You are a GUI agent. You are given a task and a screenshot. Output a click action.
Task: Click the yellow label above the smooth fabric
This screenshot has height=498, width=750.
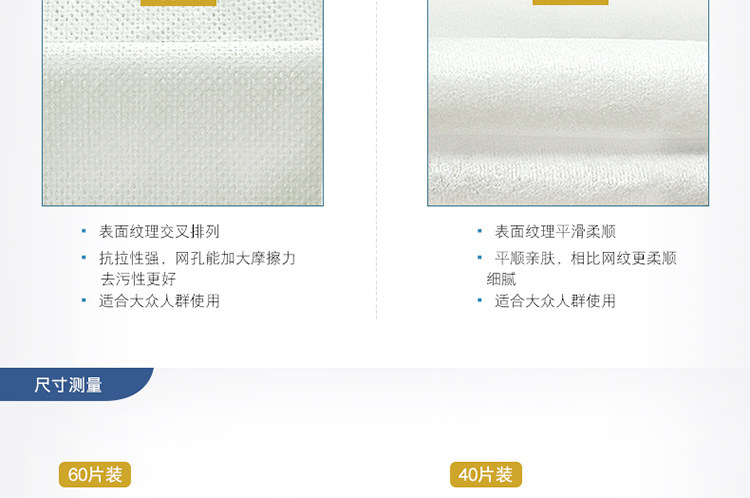click(x=570, y=2)
